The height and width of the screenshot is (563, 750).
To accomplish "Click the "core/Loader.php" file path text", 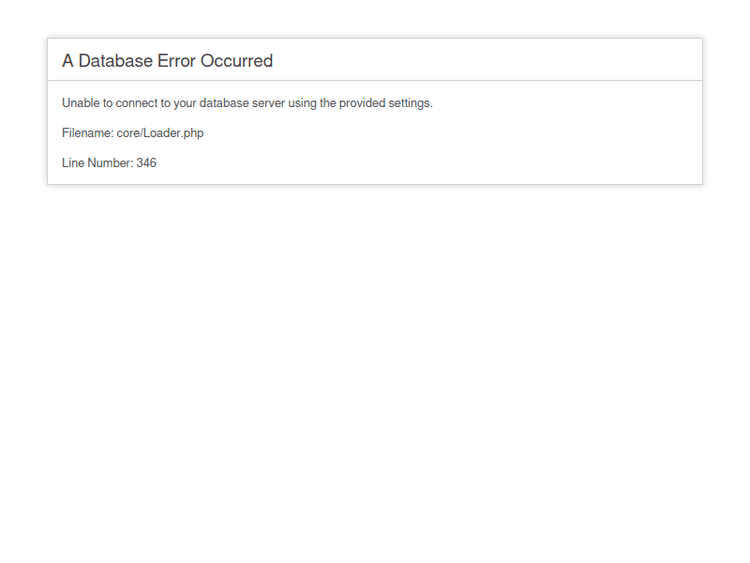I will [x=160, y=133].
